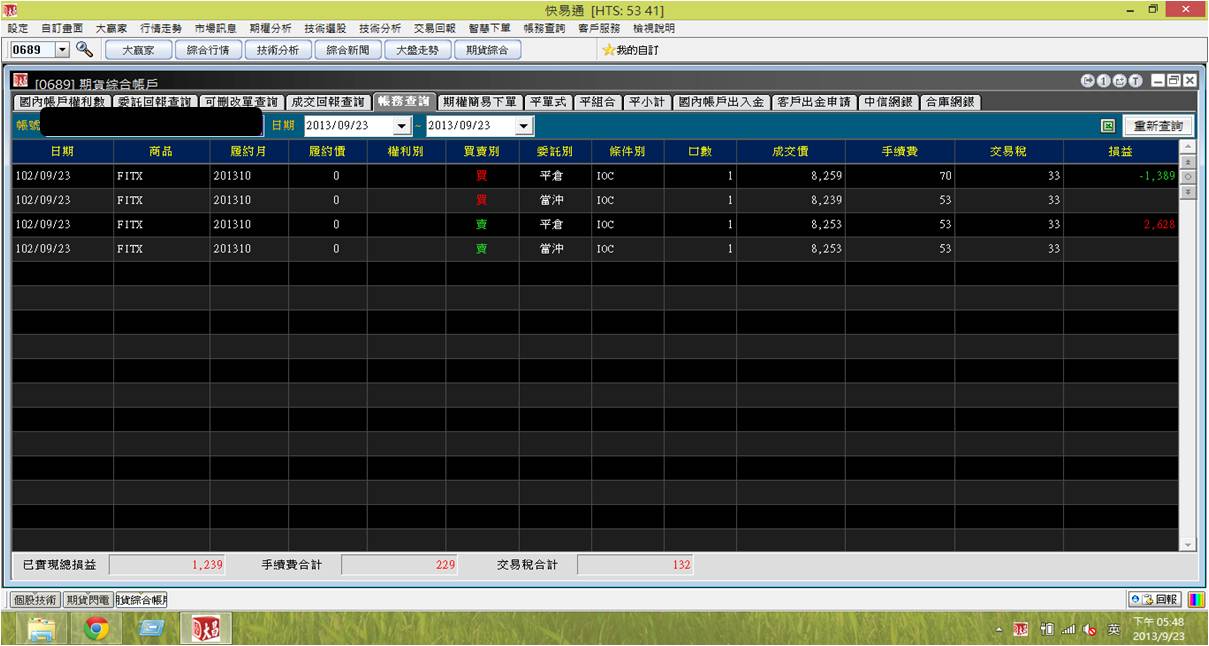
Task: Switch to the 委託回報查詢 tab
Action: pyautogui.click(x=155, y=102)
